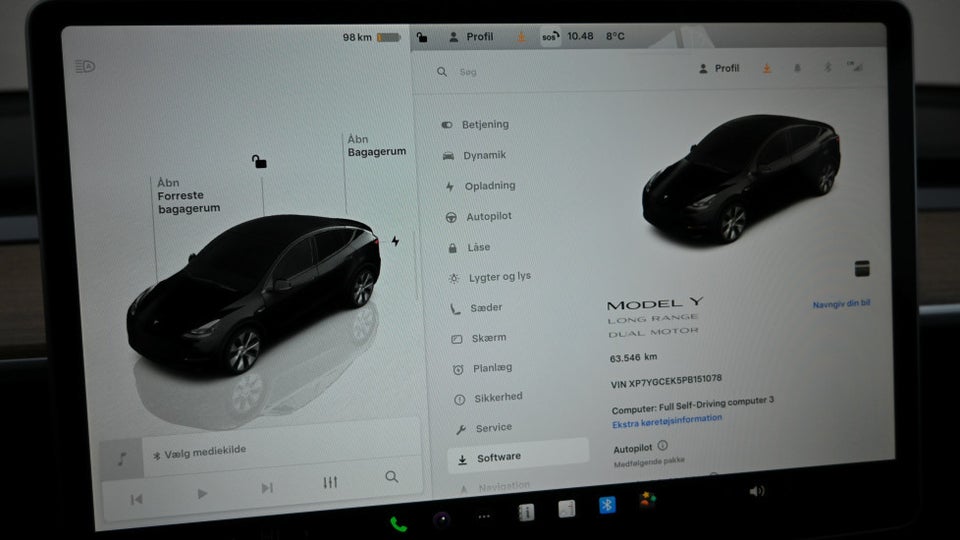This screenshot has width=960, height=540.
Task: Open Profil in the top status bar
Action: (471, 37)
